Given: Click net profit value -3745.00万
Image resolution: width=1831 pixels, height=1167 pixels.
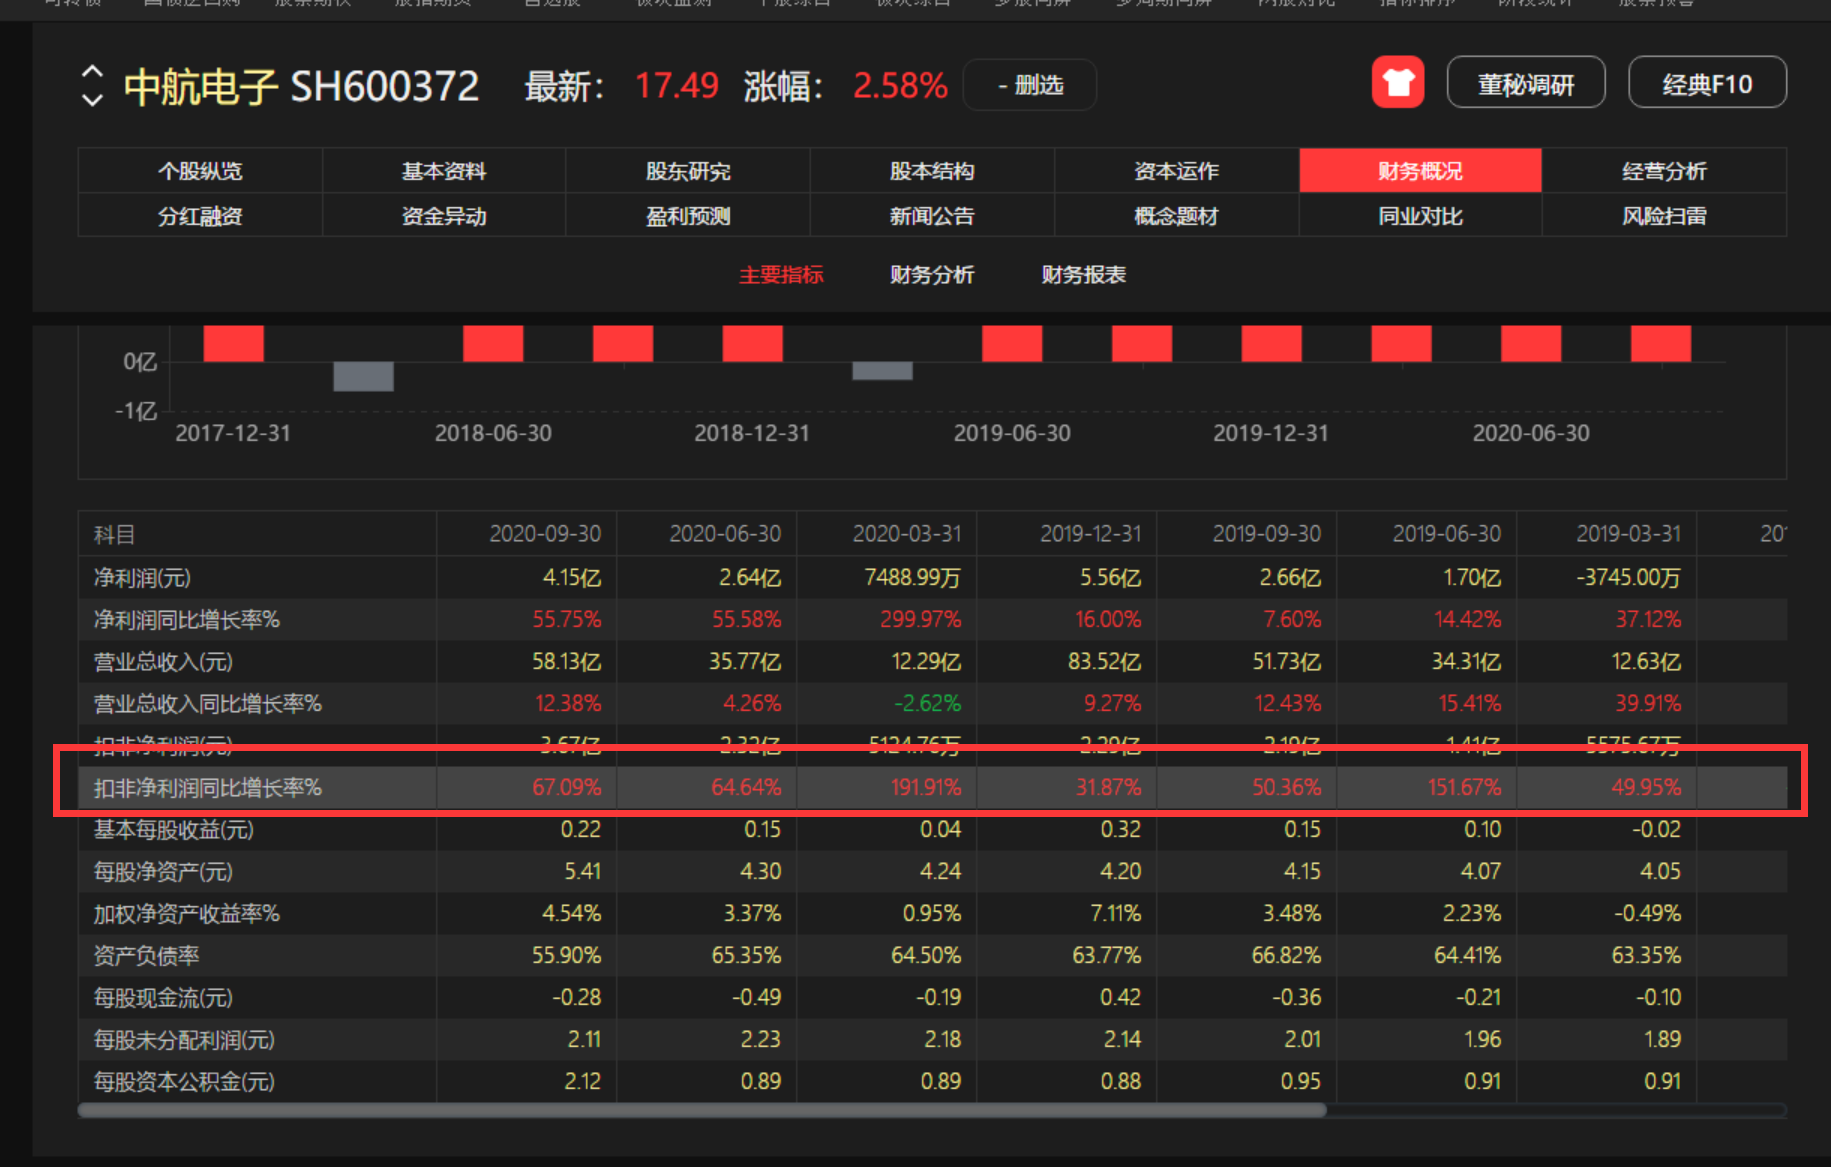Looking at the screenshot, I should click(x=1627, y=578).
